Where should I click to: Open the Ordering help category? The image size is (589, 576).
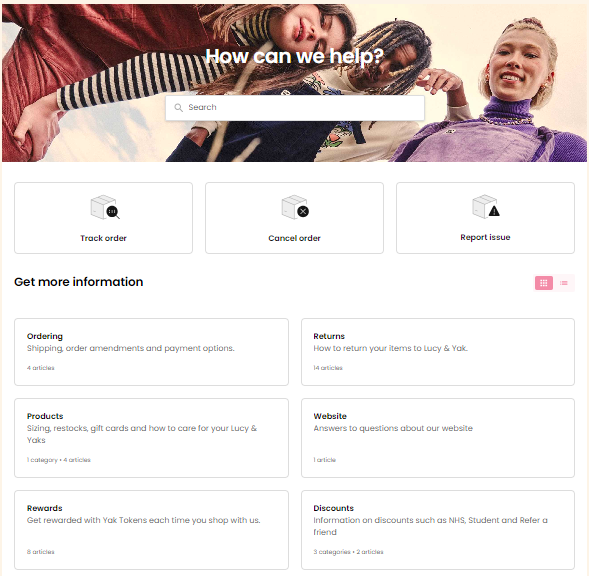point(151,352)
